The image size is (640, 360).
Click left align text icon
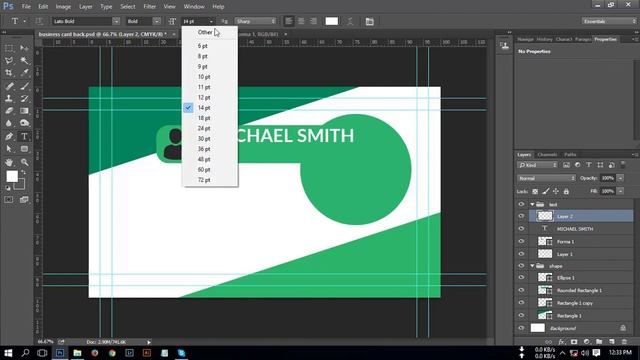[289, 21]
